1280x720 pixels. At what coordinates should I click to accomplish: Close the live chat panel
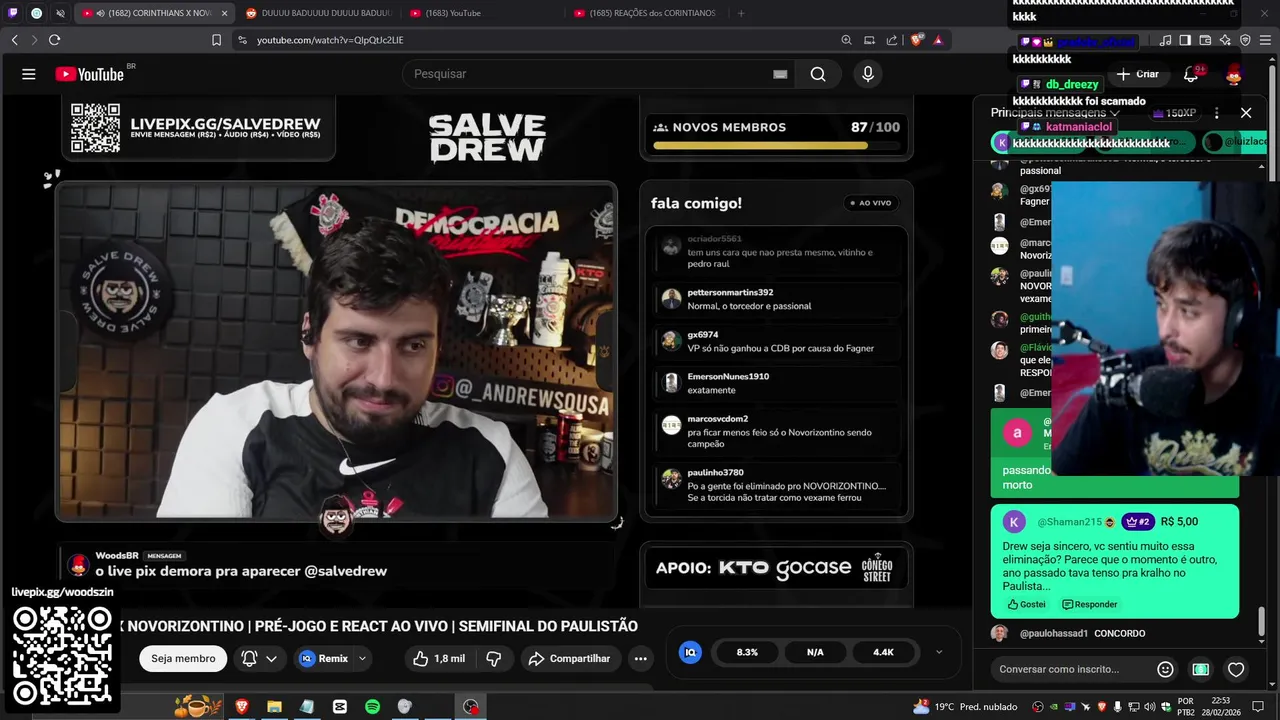1246,113
